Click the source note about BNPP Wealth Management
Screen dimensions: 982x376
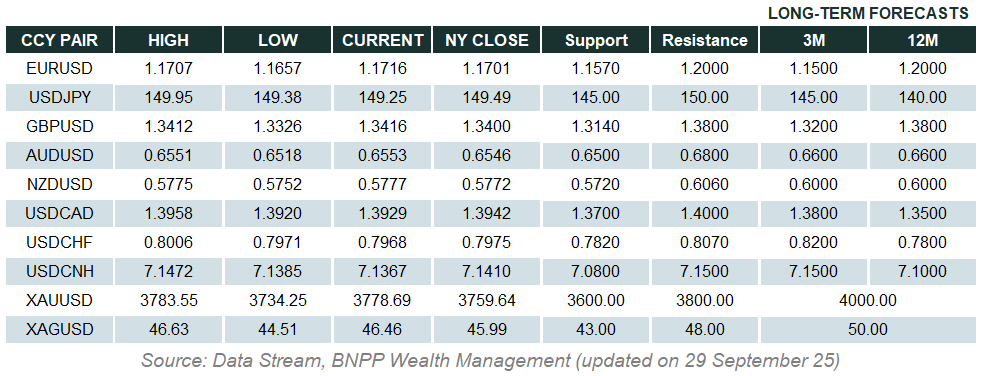click(x=490, y=360)
